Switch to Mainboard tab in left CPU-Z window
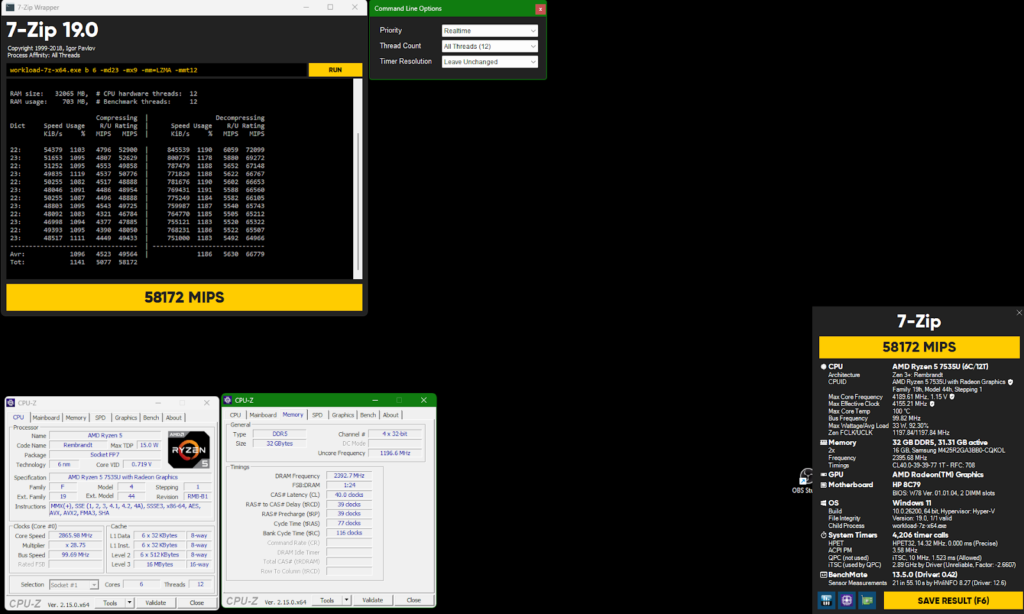This screenshot has width=1024, height=614. (46, 418)
